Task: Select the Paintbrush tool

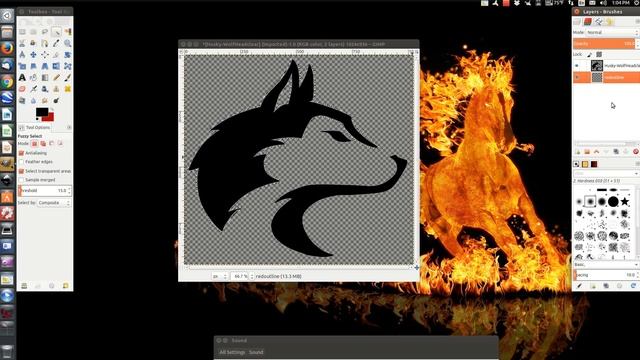Action: pos(68,78)
